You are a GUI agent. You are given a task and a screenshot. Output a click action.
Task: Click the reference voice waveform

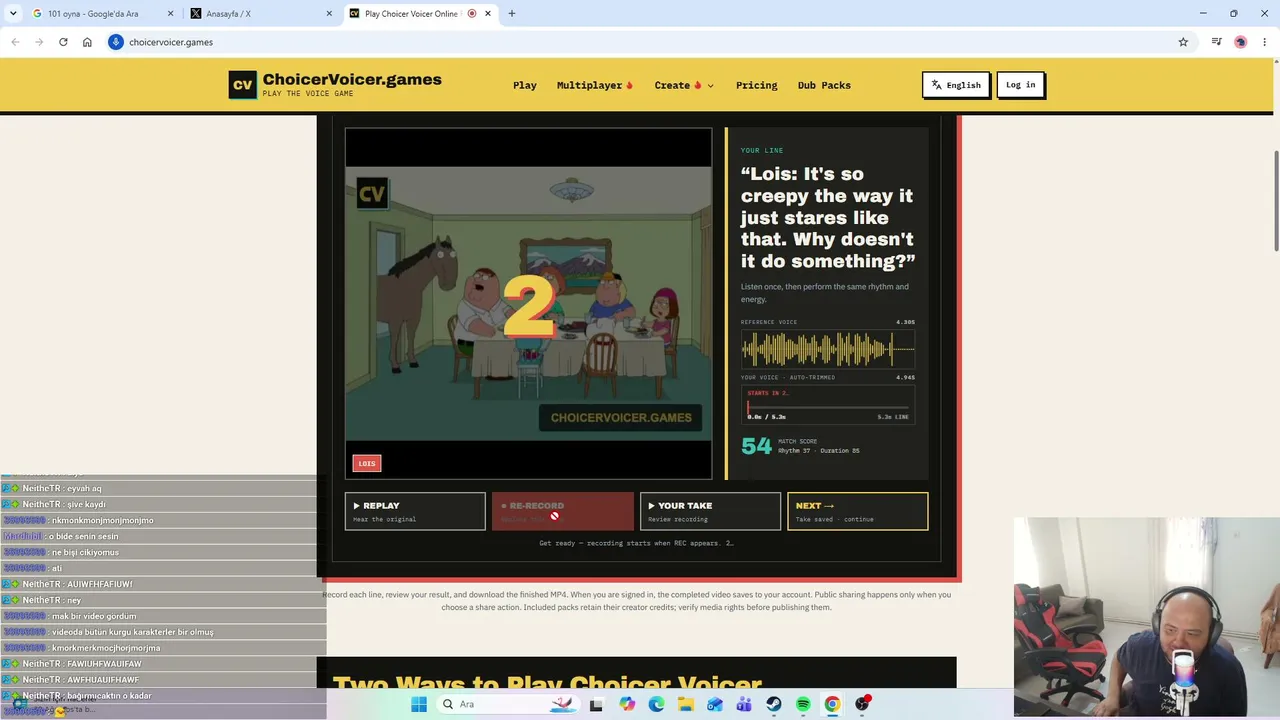click(828, 349)
